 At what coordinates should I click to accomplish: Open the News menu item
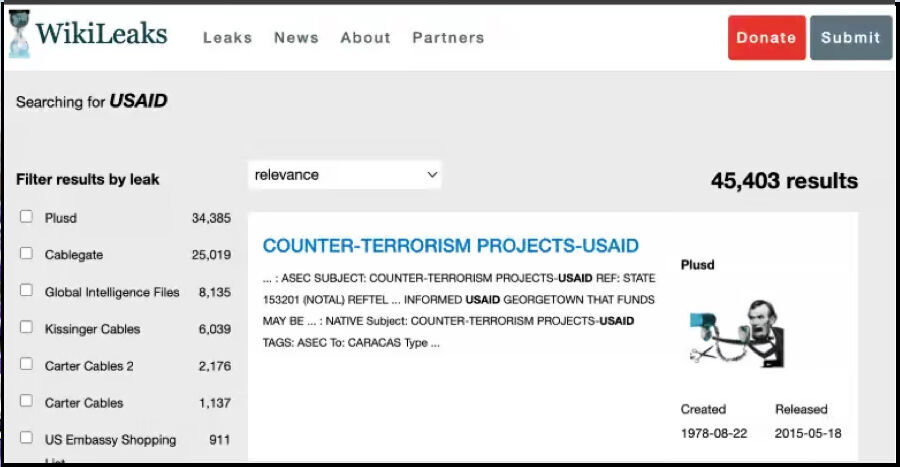(296, 38)
